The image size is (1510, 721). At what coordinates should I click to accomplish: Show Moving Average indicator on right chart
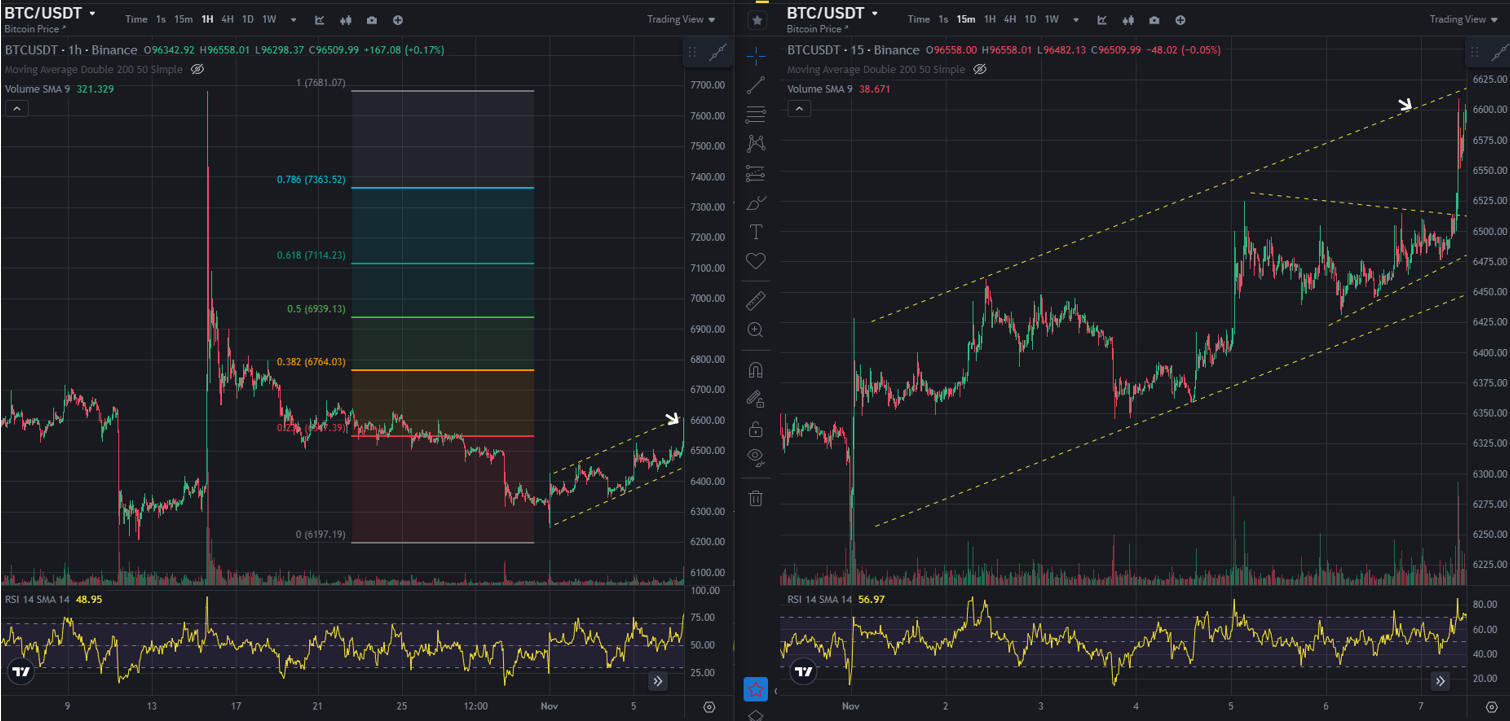tap(980, 69)
